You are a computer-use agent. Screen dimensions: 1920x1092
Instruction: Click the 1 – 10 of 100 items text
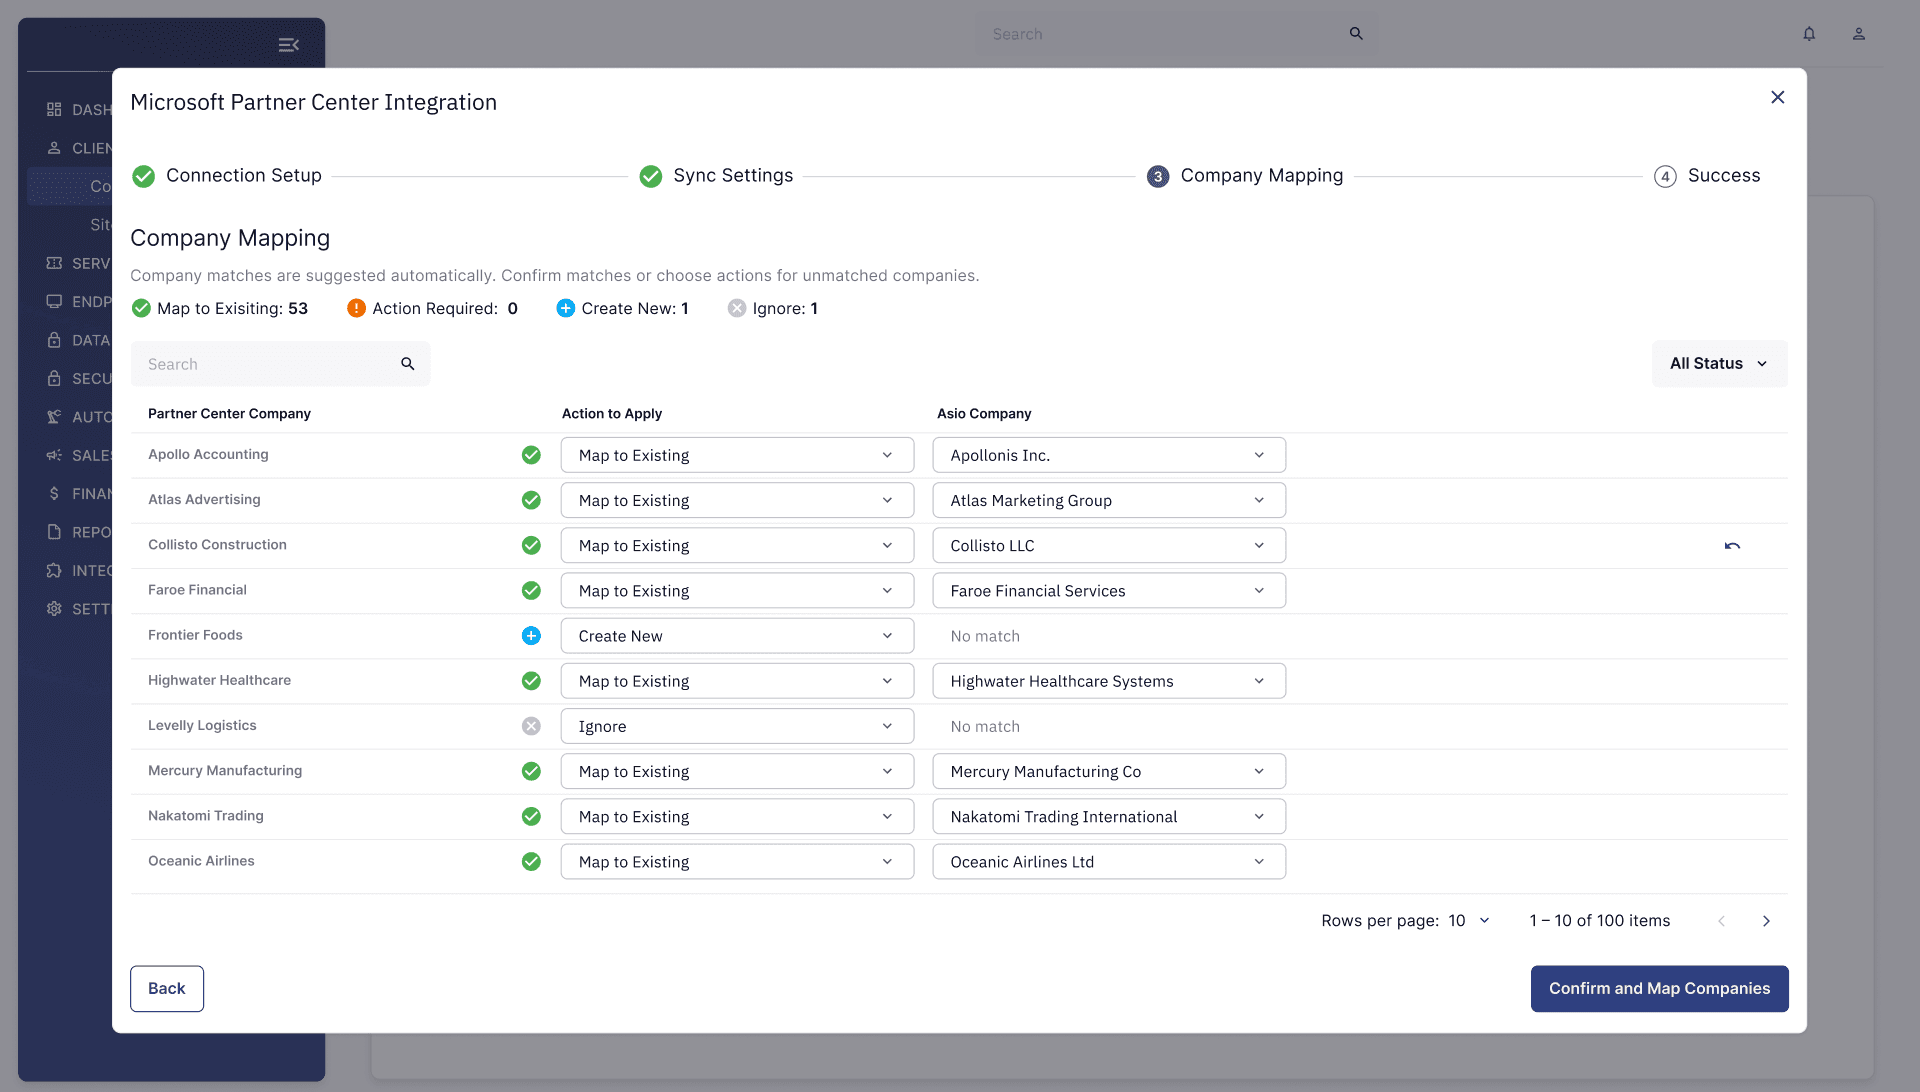1599,921
